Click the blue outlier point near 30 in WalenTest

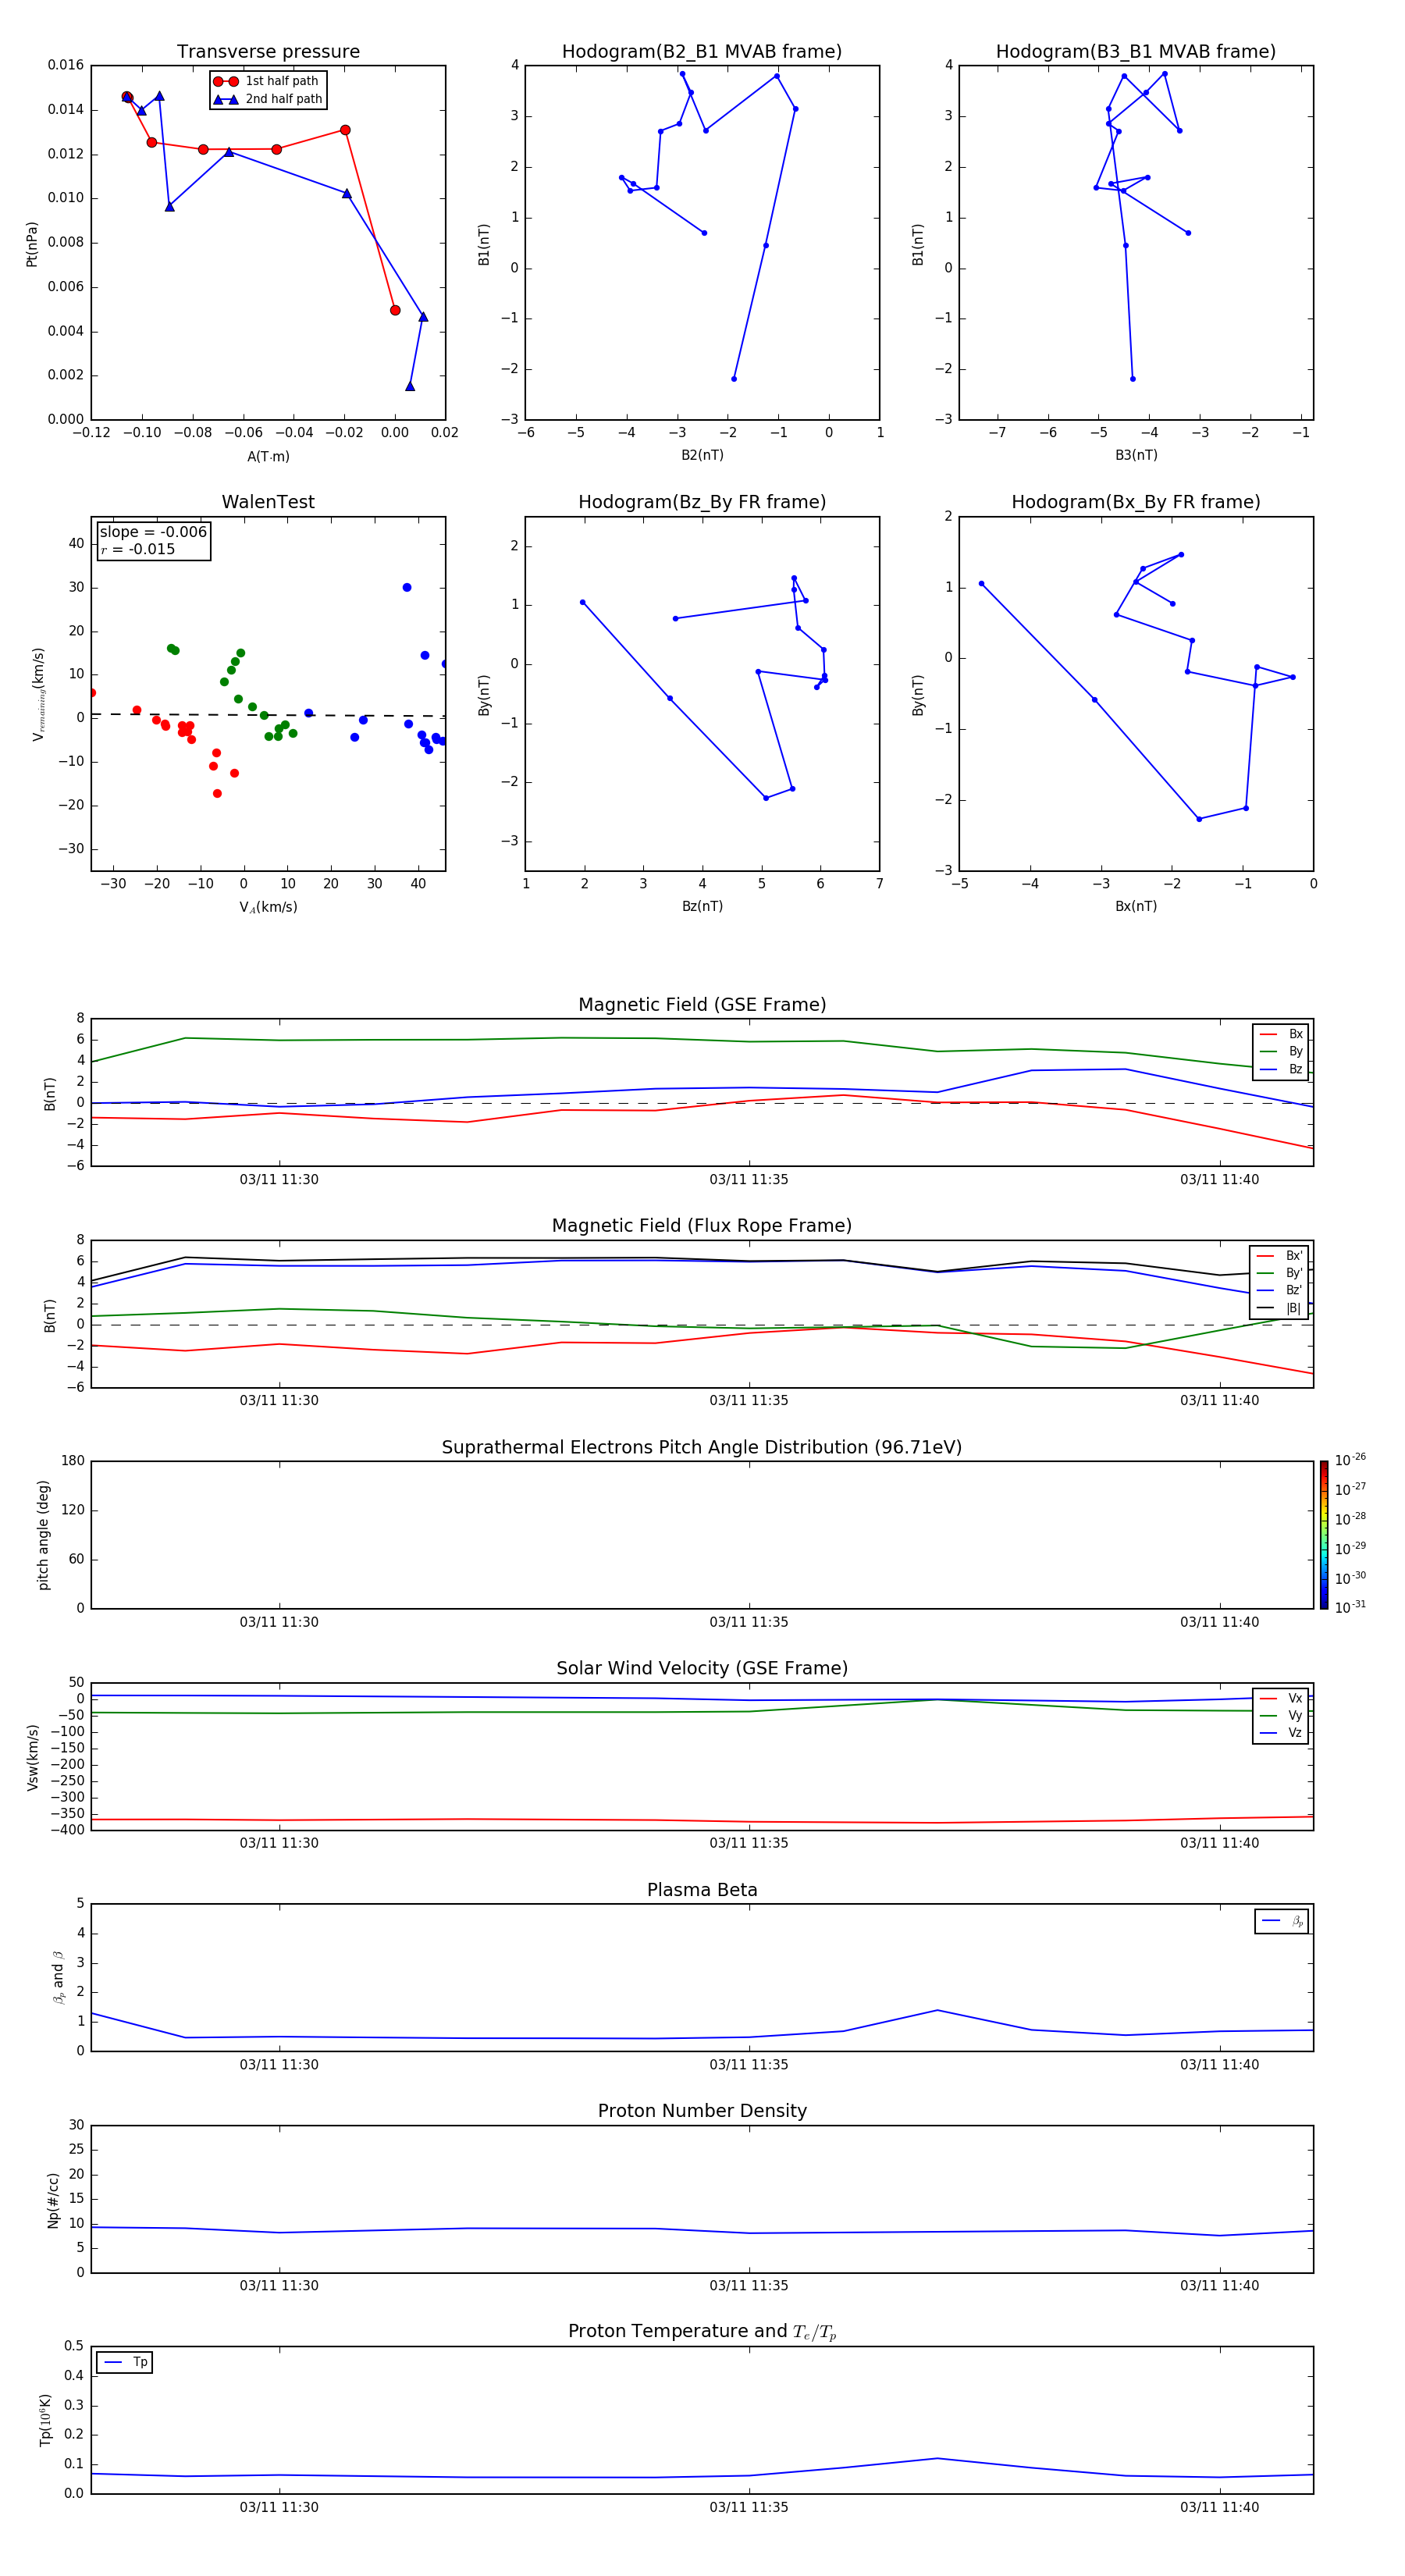point(407,588)
